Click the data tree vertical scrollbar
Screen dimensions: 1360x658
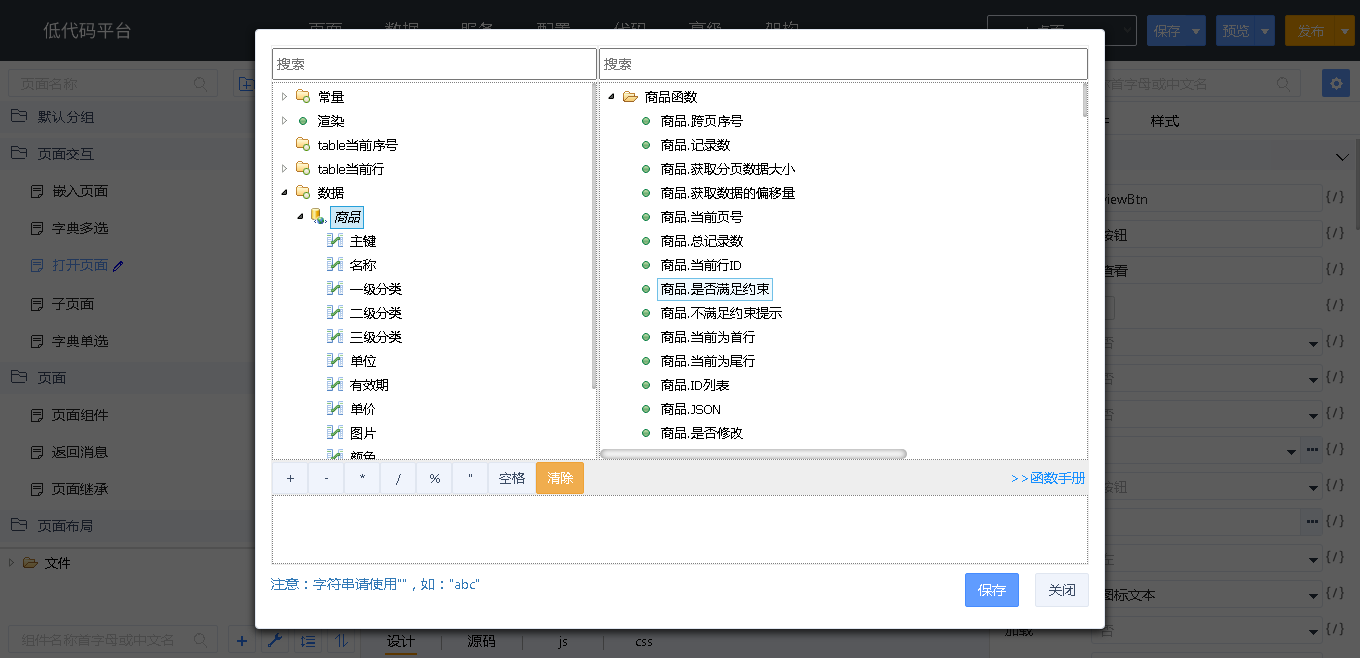tap(595, 236)
